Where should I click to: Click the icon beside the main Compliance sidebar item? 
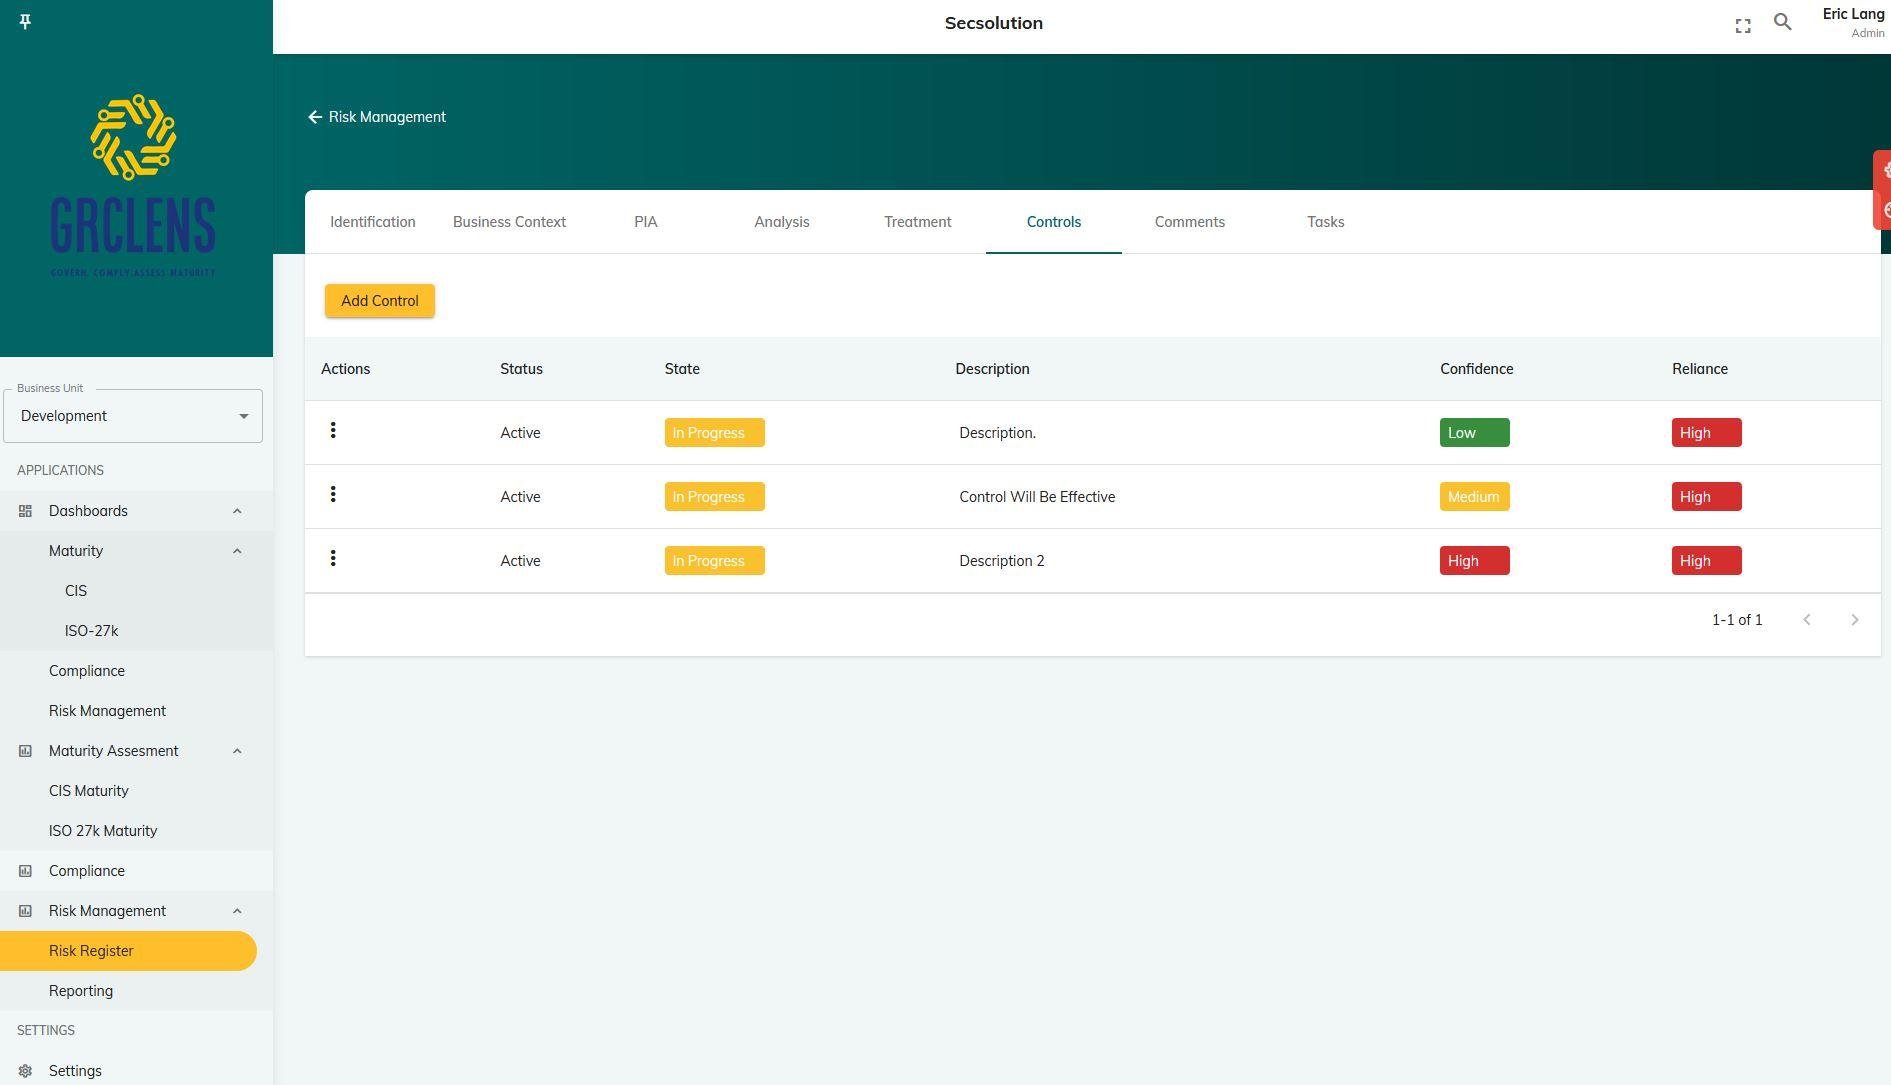coord(26,871)
